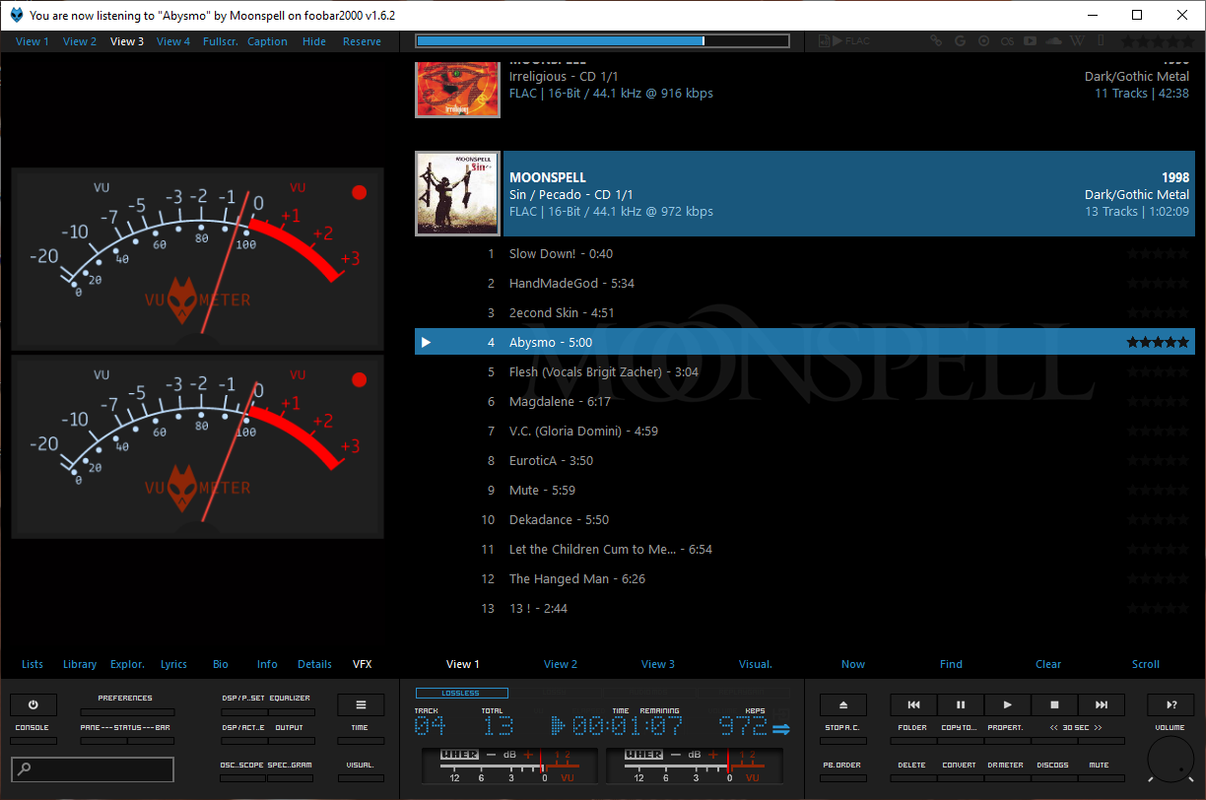Skip to previous track

tap(914, 705)
